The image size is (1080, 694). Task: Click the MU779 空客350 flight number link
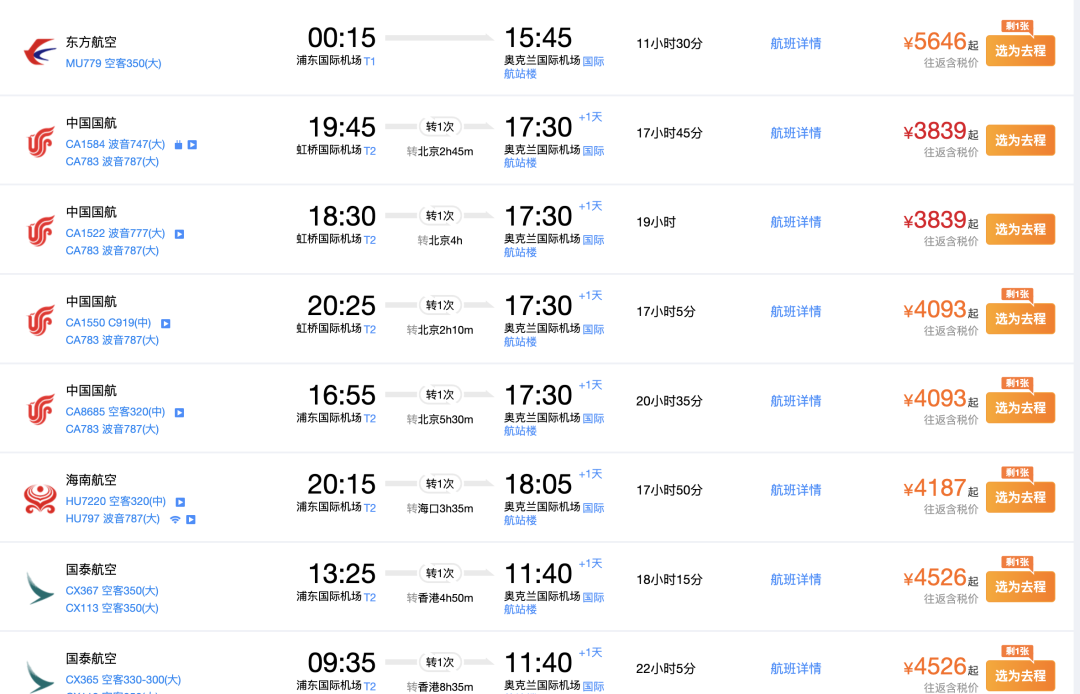point(114,63)
